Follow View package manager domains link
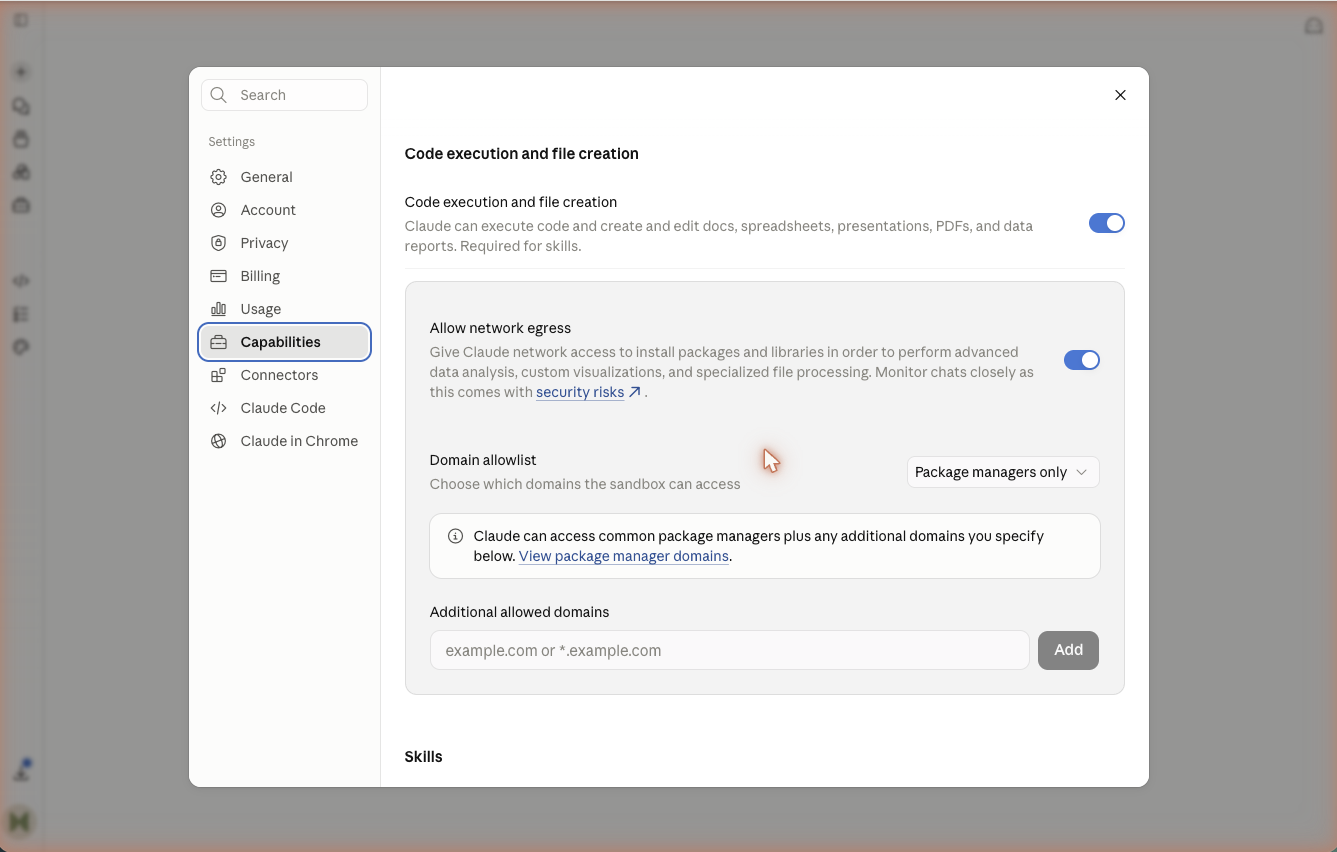This screenshot has width=1337, height=852. pyautogui.click(x=623, y=556)
